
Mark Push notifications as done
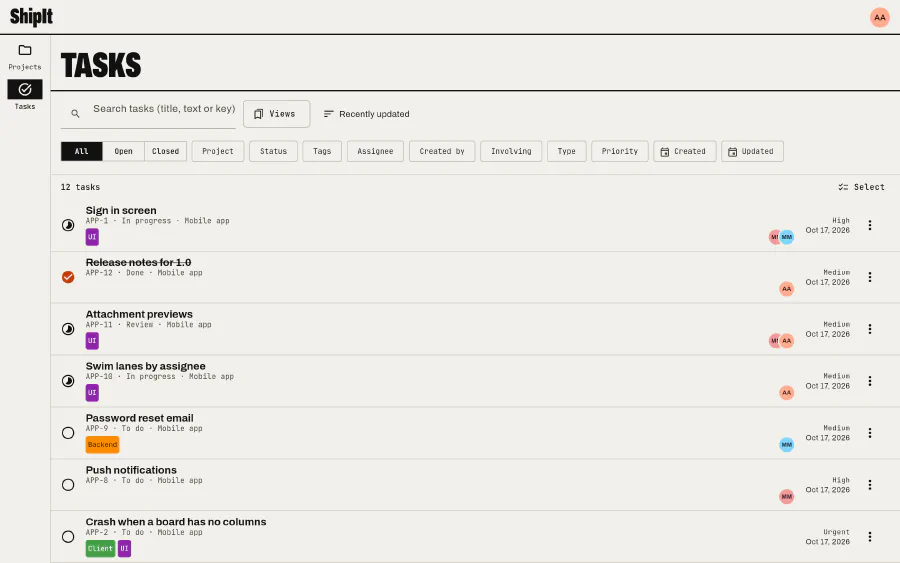pos(68,485)
